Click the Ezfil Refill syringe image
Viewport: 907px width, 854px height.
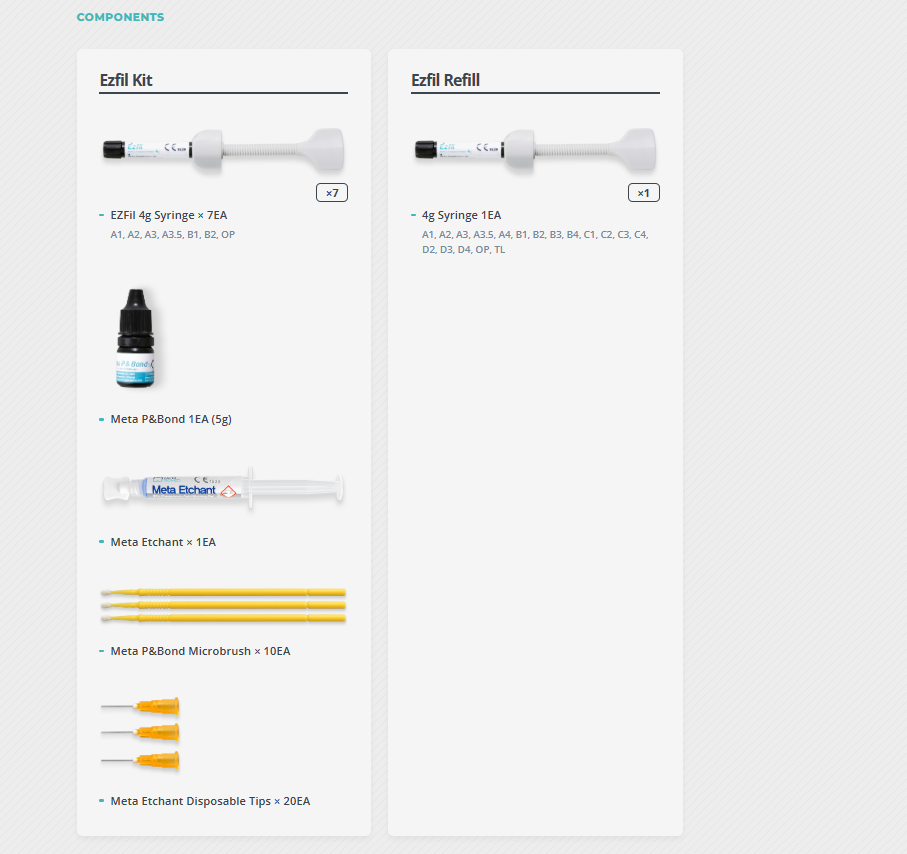[x=535, y=150]
